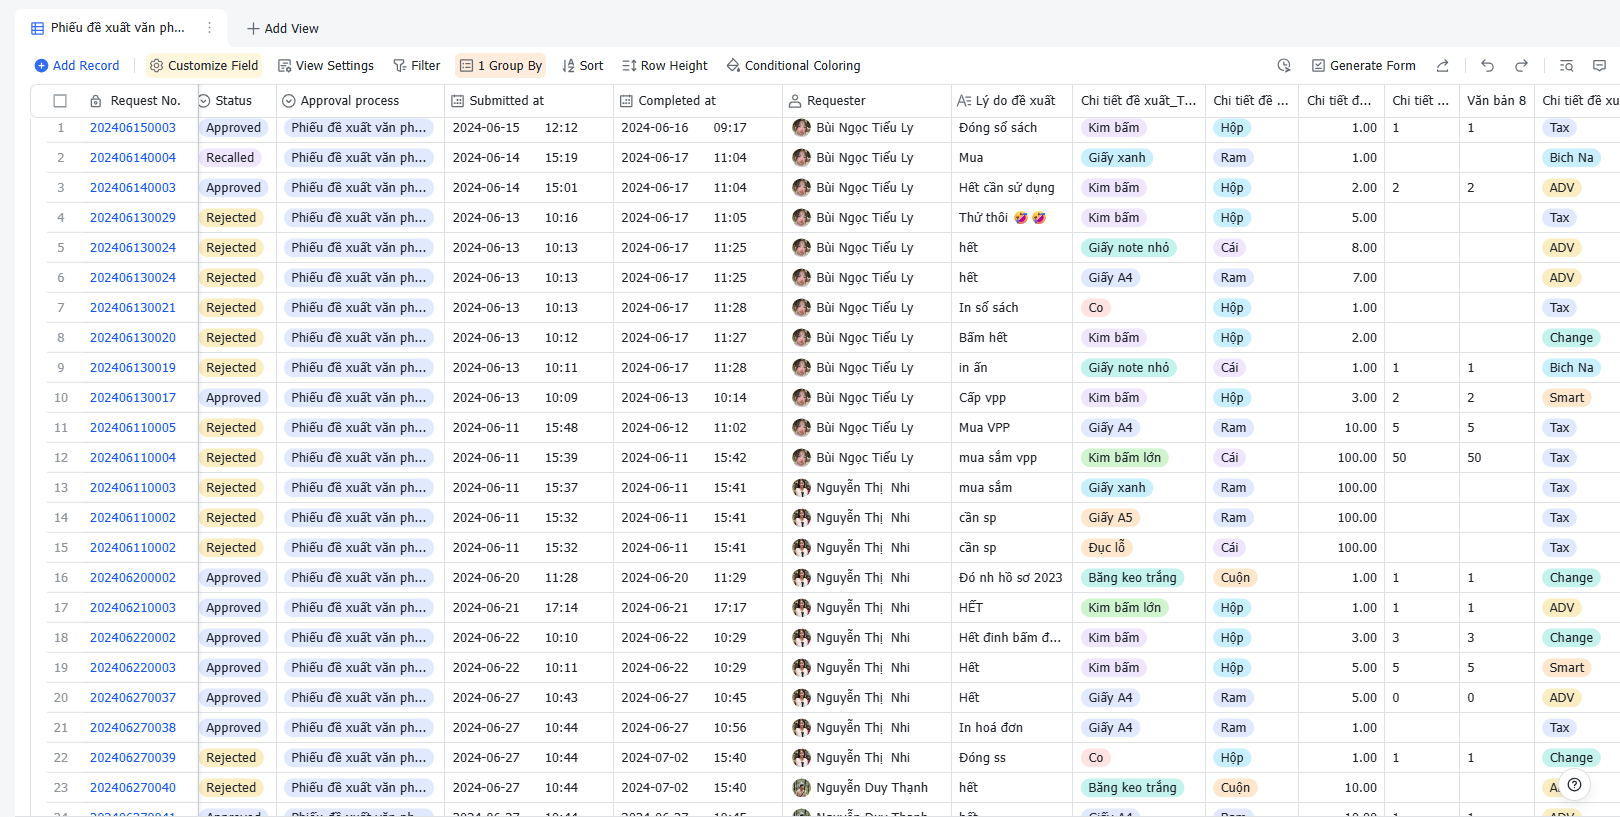Screen dimensions: 1620x817
Task: Click the Approved status in row 10
Action: point(233,398)
